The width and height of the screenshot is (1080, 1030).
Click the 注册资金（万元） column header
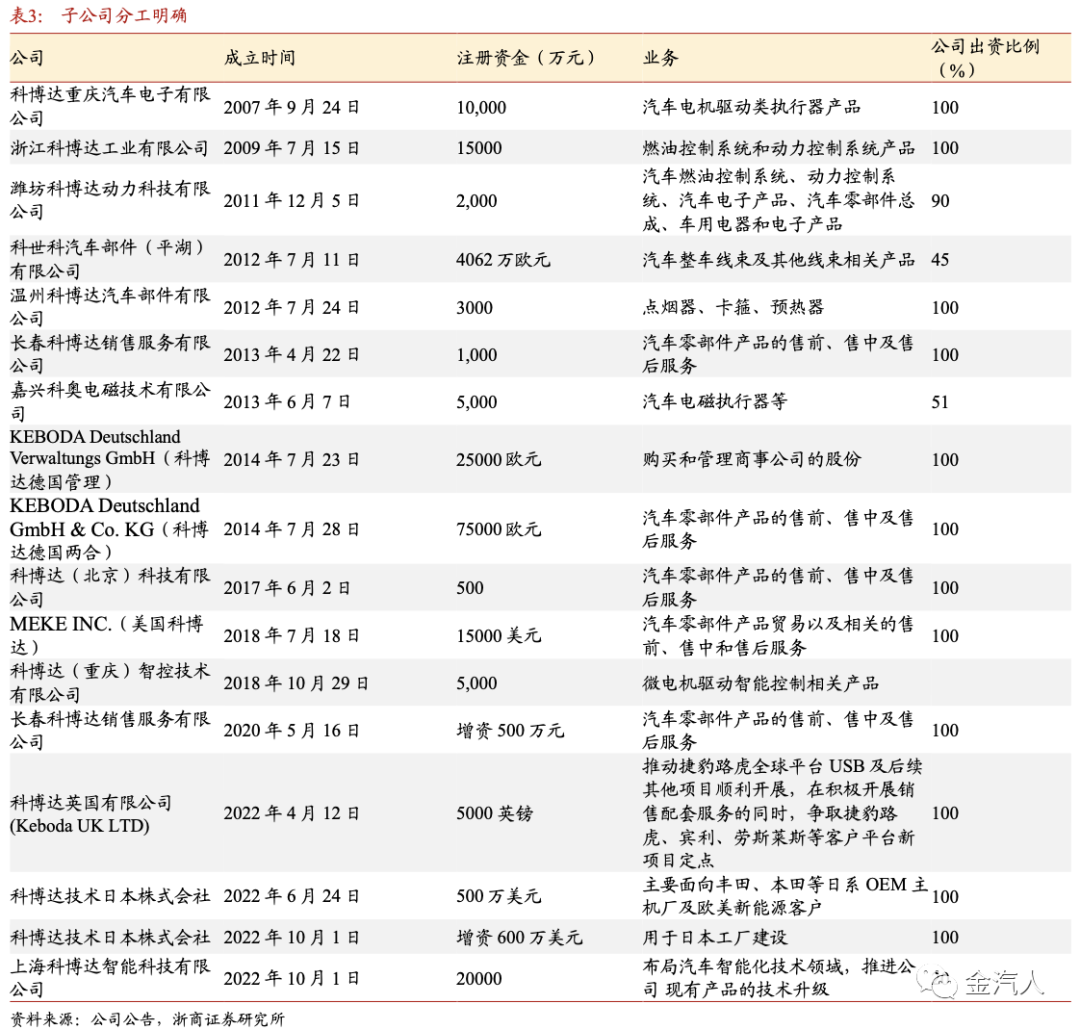pos(526,58)
